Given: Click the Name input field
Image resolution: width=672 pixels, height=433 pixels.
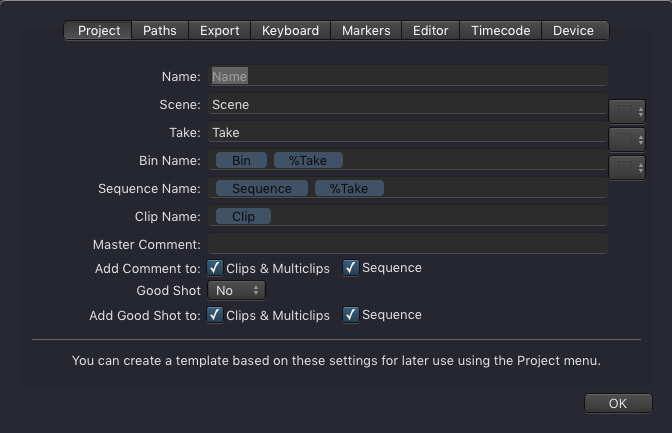Looking at the screenshot, I should click(408, 76).
